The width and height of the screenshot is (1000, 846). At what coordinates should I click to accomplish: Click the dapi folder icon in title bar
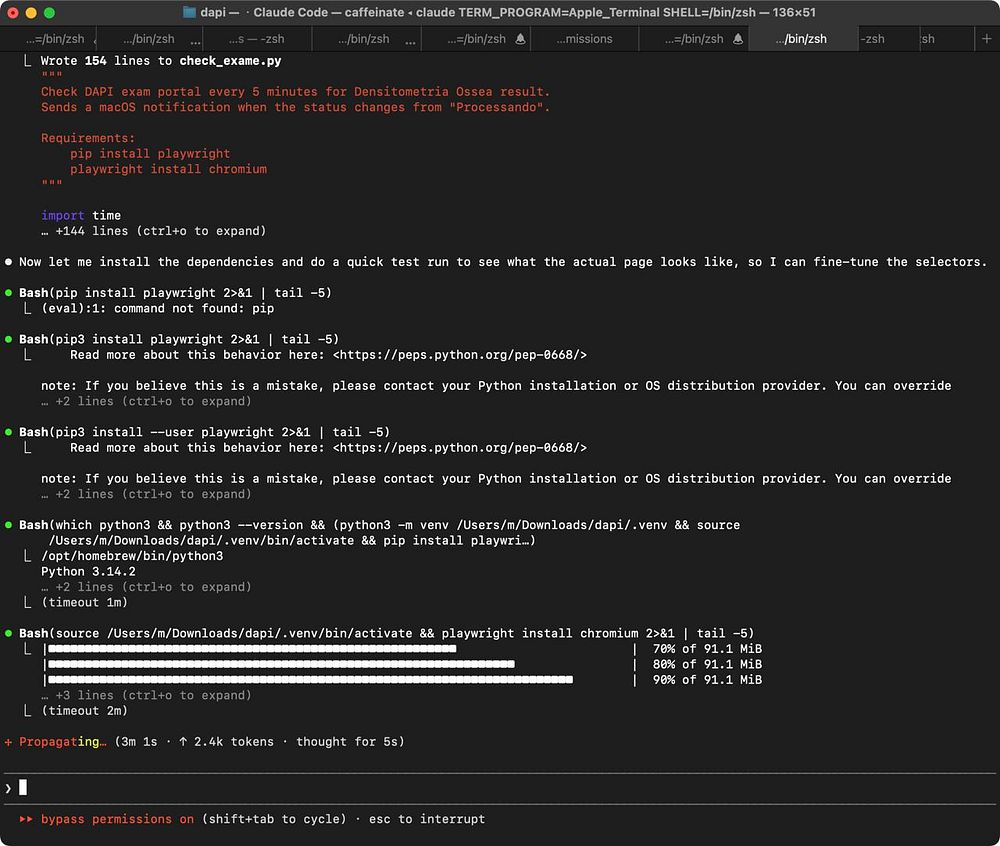189,12
